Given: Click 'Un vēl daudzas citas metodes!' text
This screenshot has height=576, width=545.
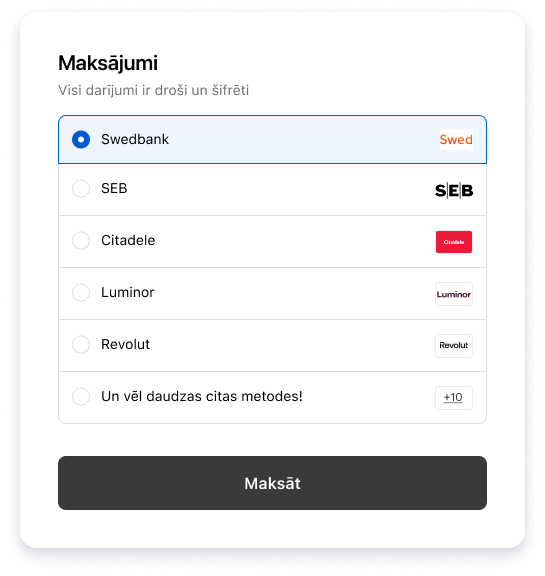Looking at the screenshot, I should click(x=202, y=396).
